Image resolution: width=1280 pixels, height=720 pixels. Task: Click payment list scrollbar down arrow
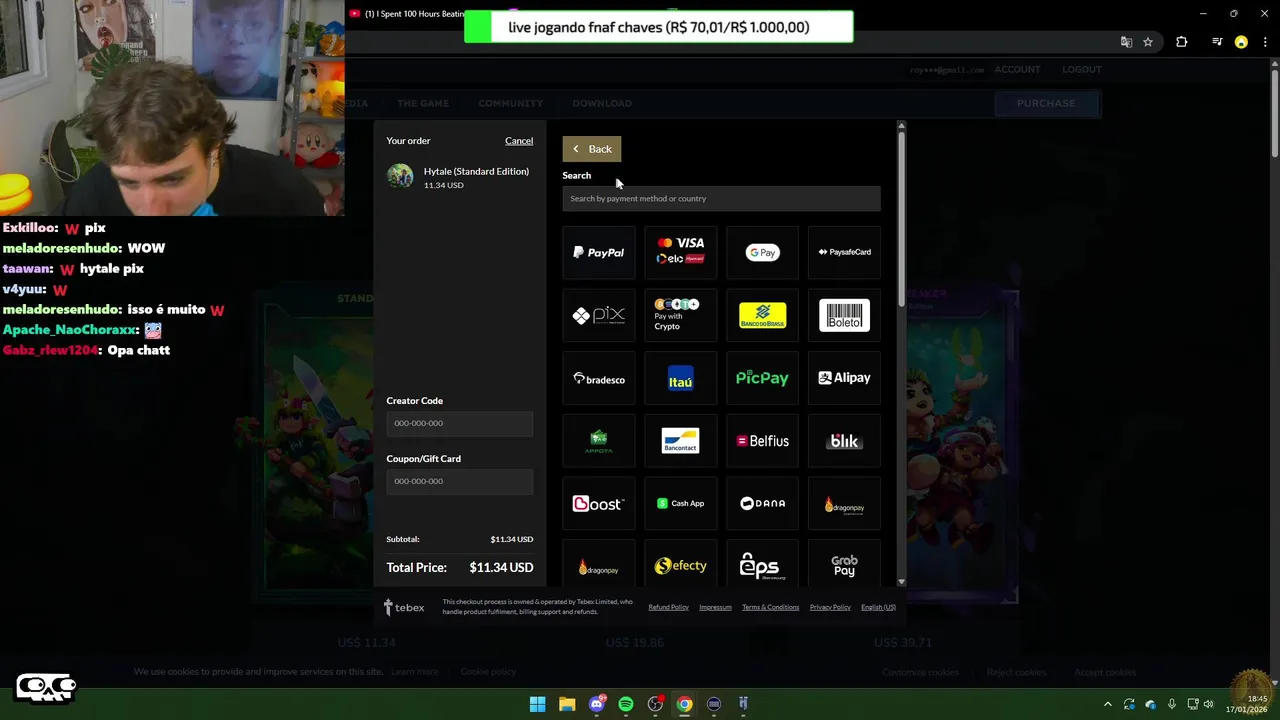(901, 581)
